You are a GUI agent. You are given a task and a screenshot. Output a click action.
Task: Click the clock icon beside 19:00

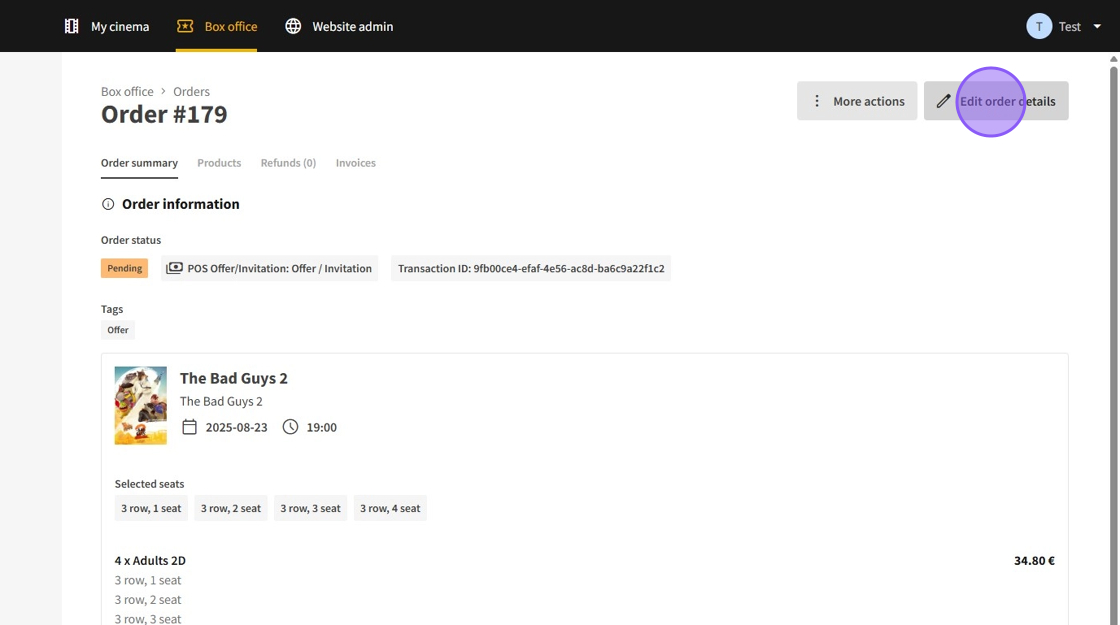pos(290,427)
